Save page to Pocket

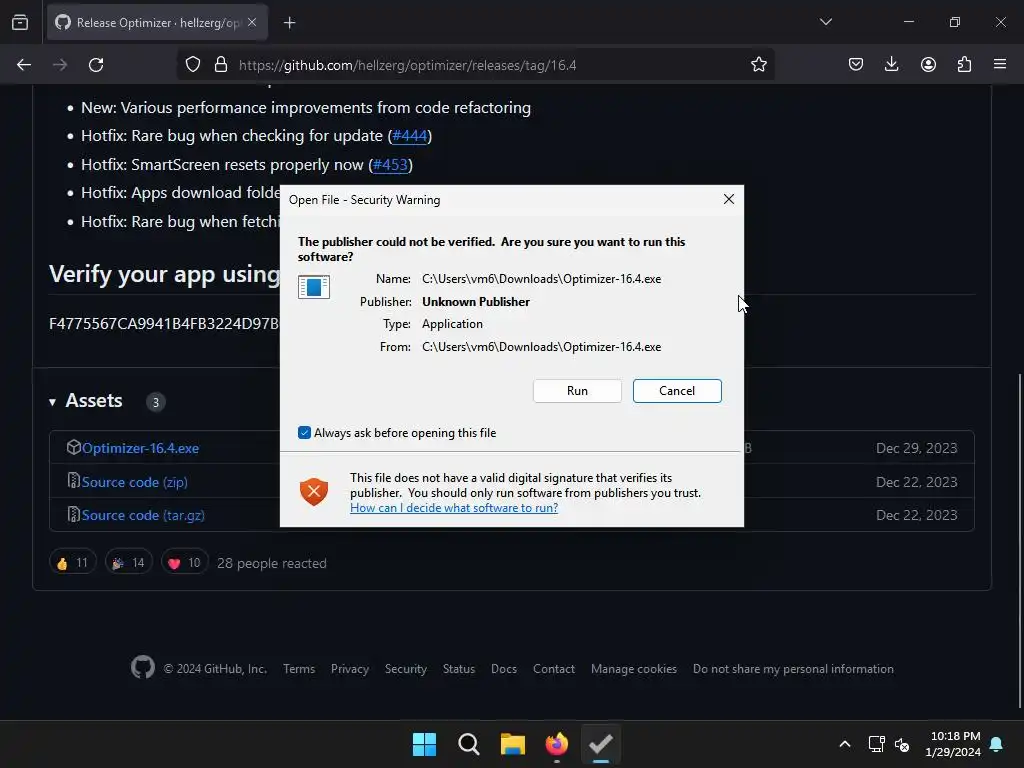click(856, 65)
